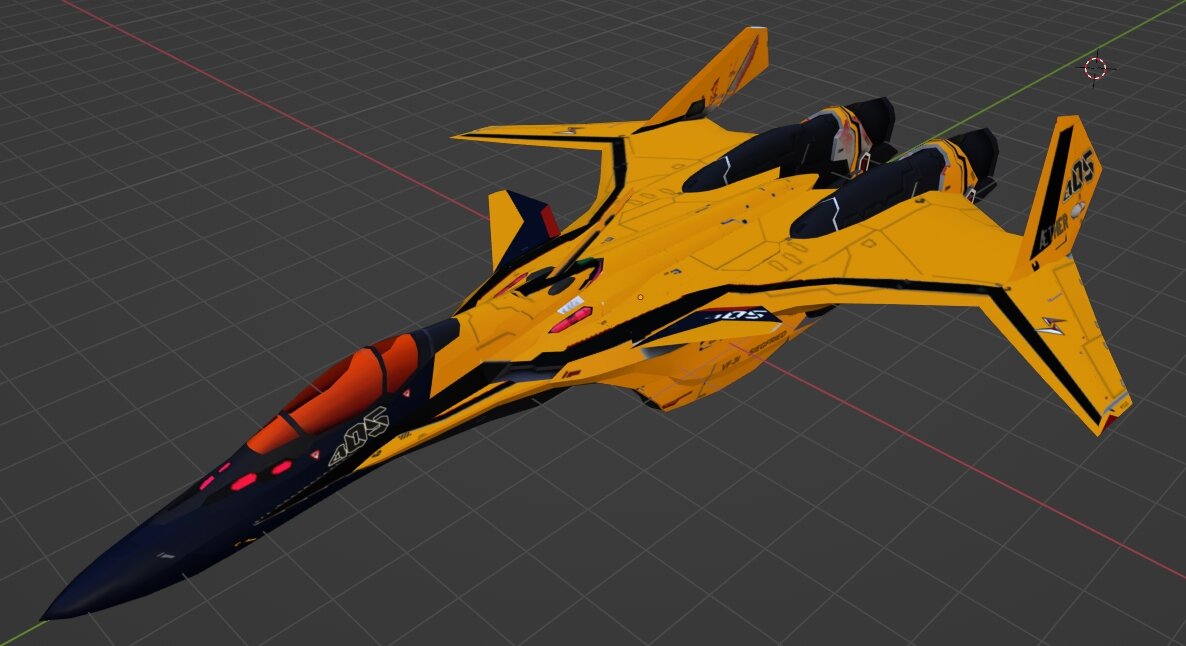Click the '405' marking beside the cockpit
Screen dimensions: 1186x646
(x=360, y=436)
